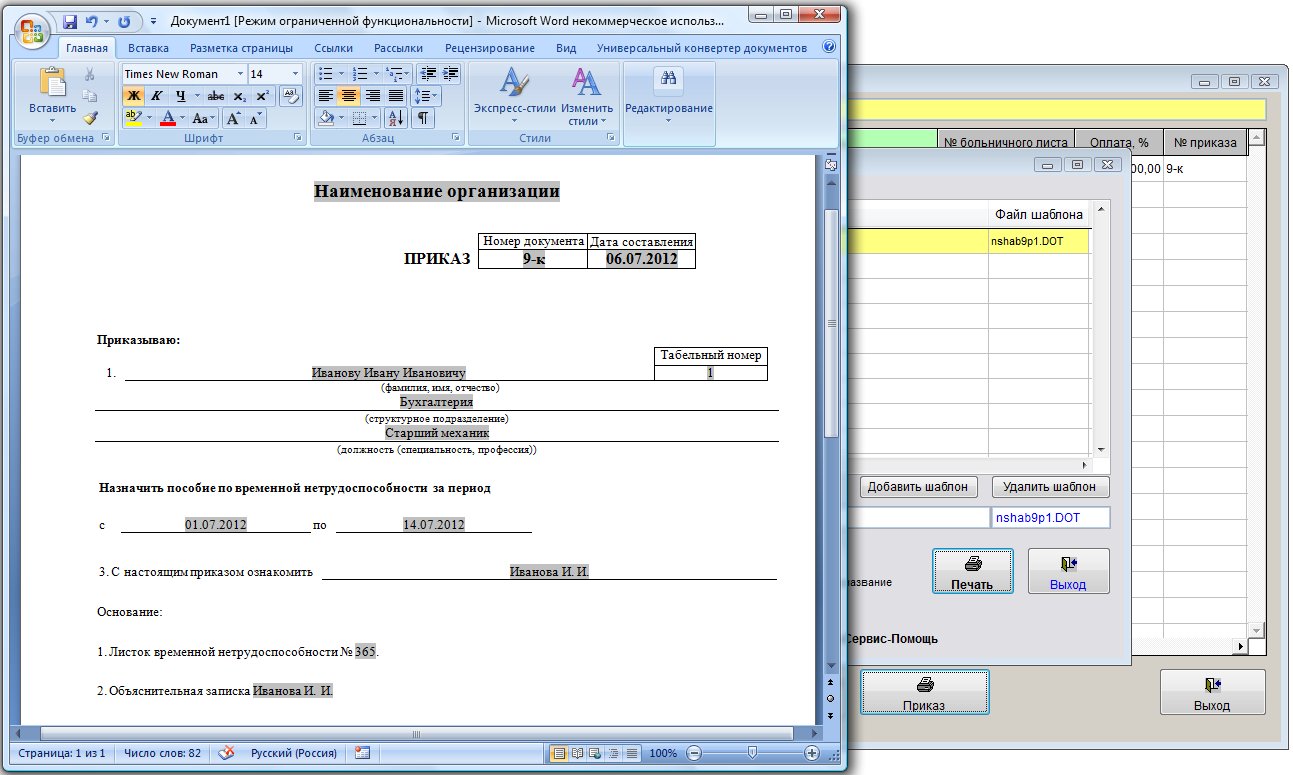The width and height of the screenshot is (1293, 775).
Task: Apply a numbered list
Action: click(359, 74)
